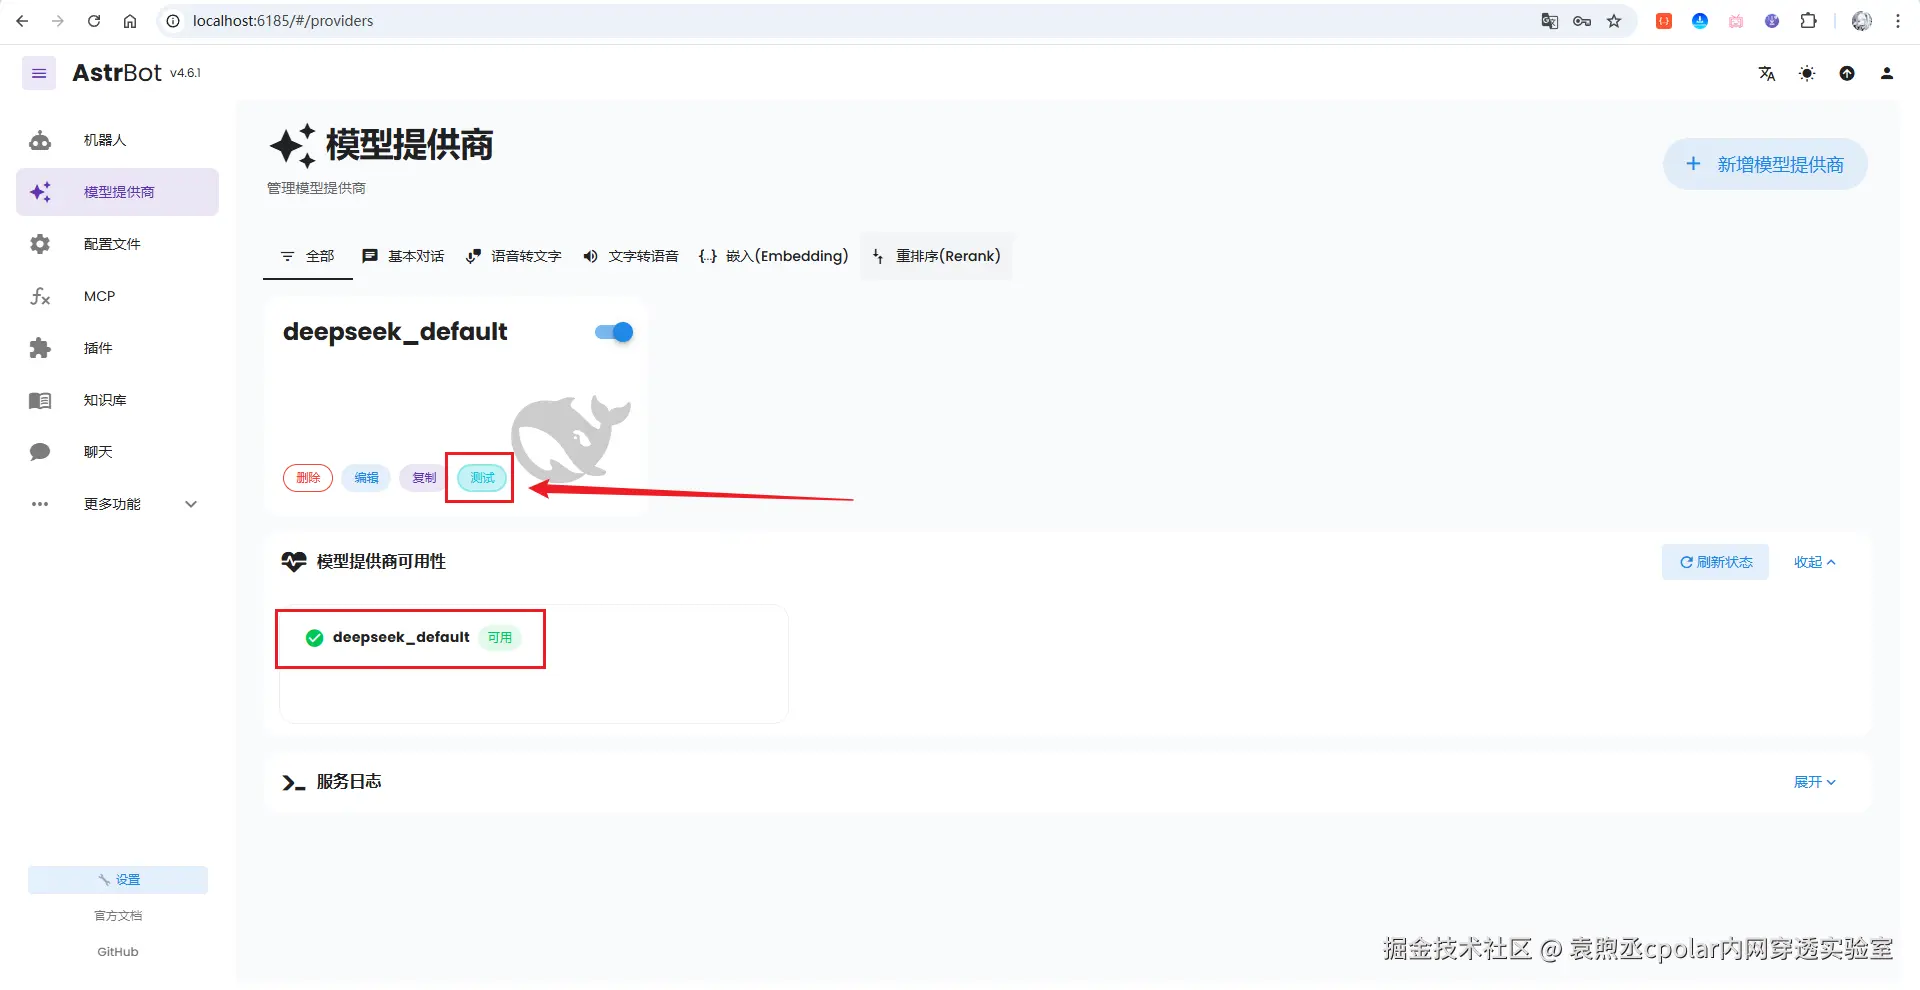
Task: Click 新增模型提供商 button
Action: point(1765,164)
